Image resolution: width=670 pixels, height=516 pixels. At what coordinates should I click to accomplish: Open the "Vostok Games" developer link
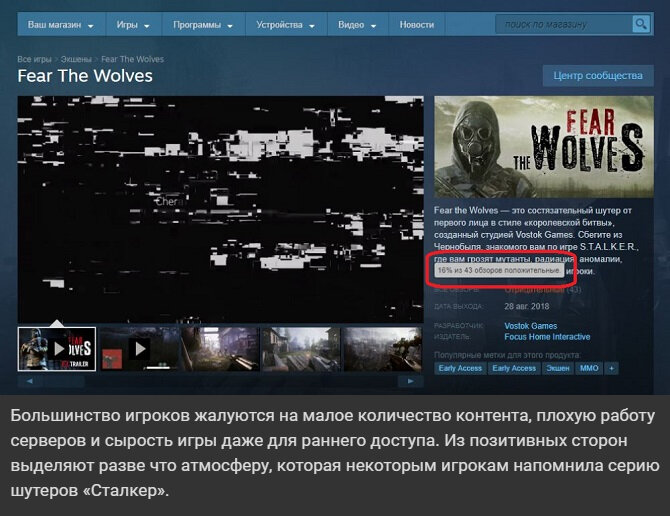point(531,326)
